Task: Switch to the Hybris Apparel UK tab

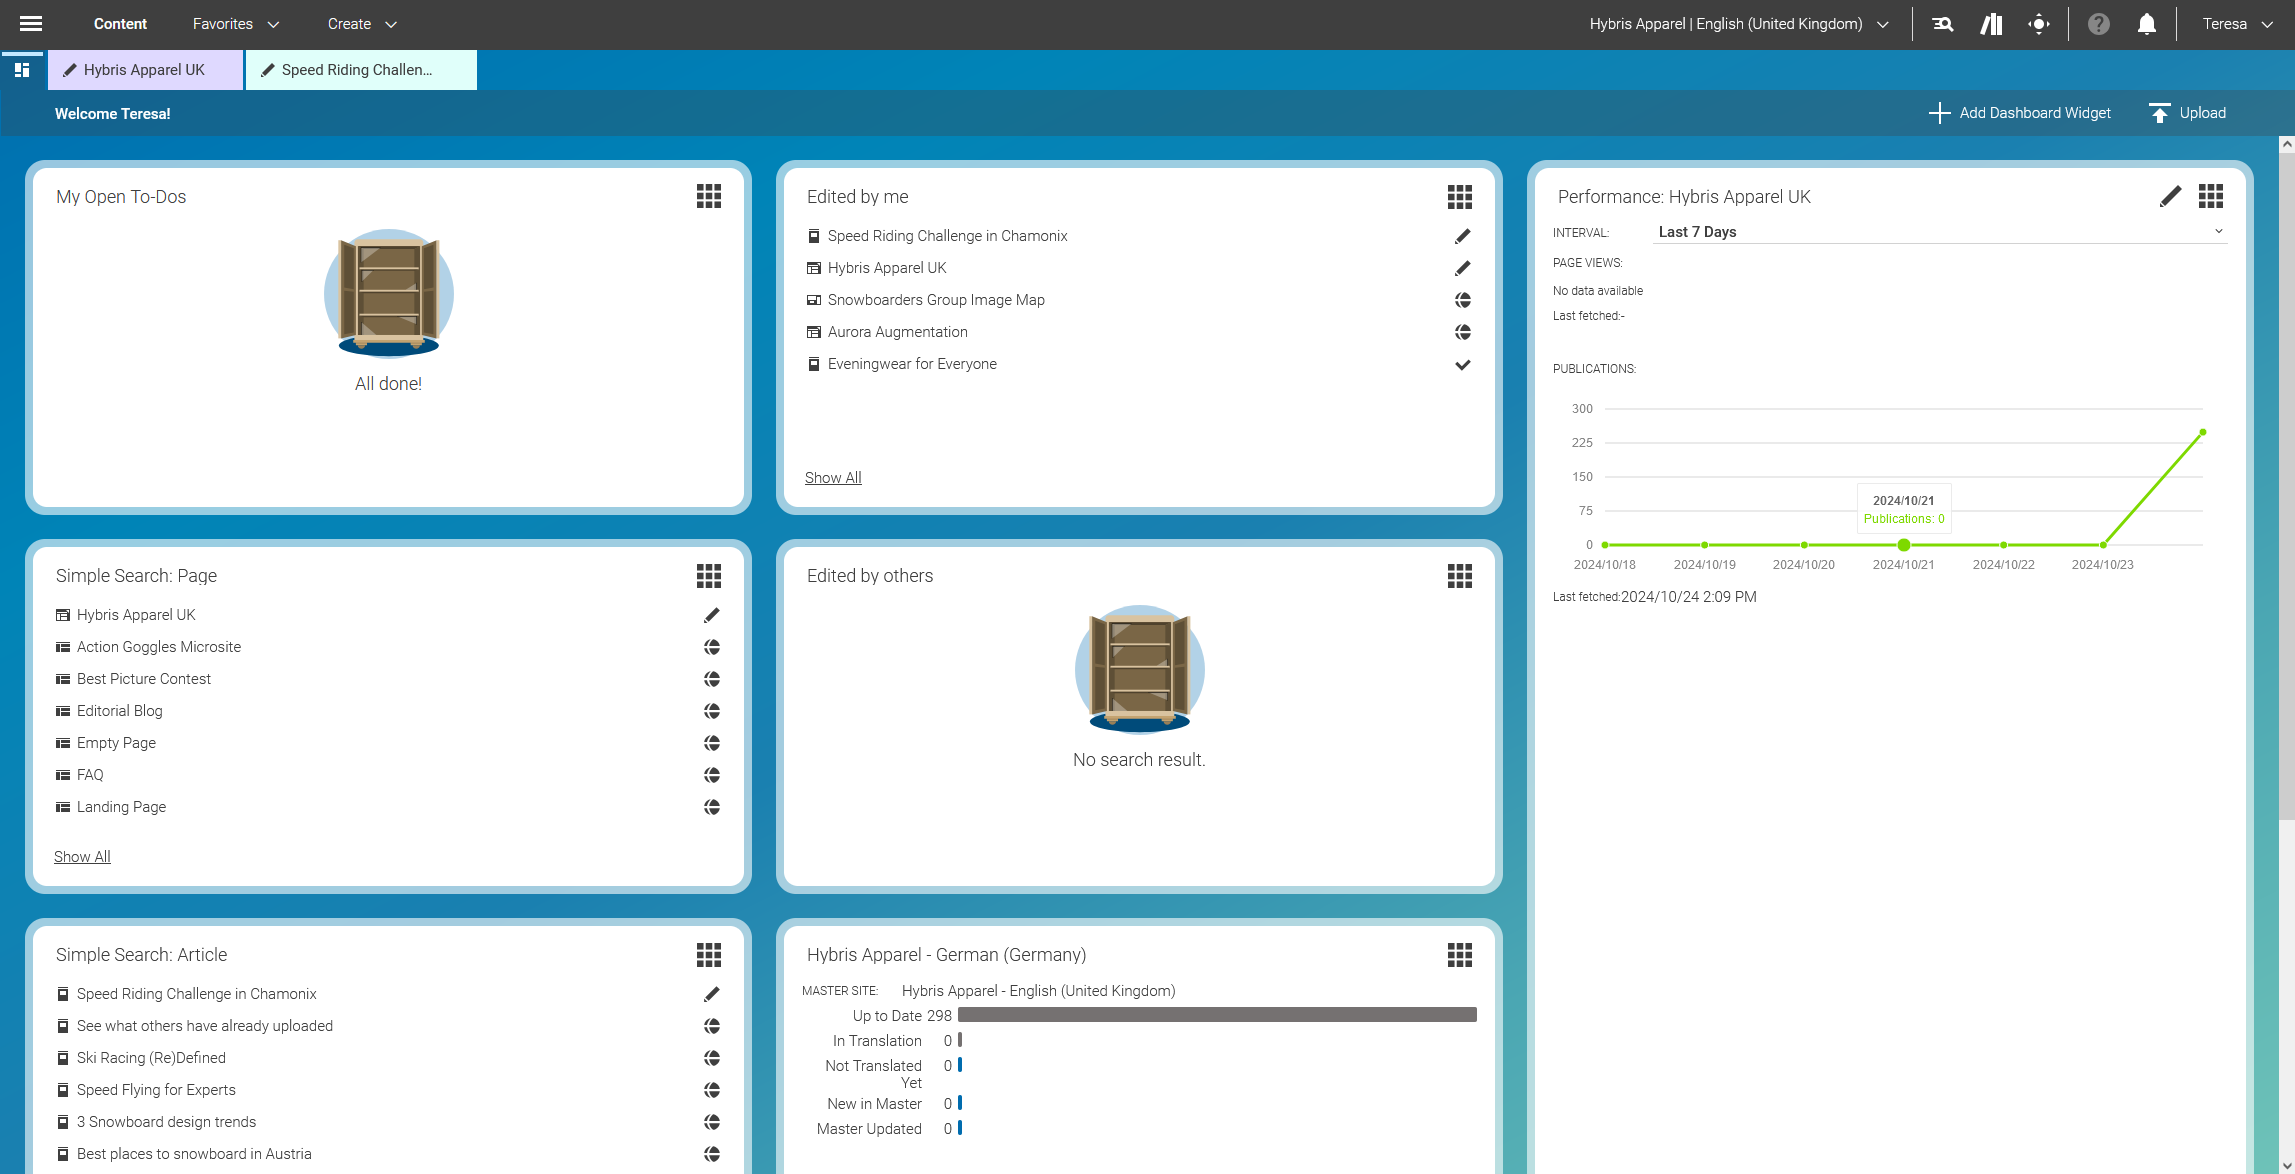Action: pyautogui.click(x=144, y=69)
